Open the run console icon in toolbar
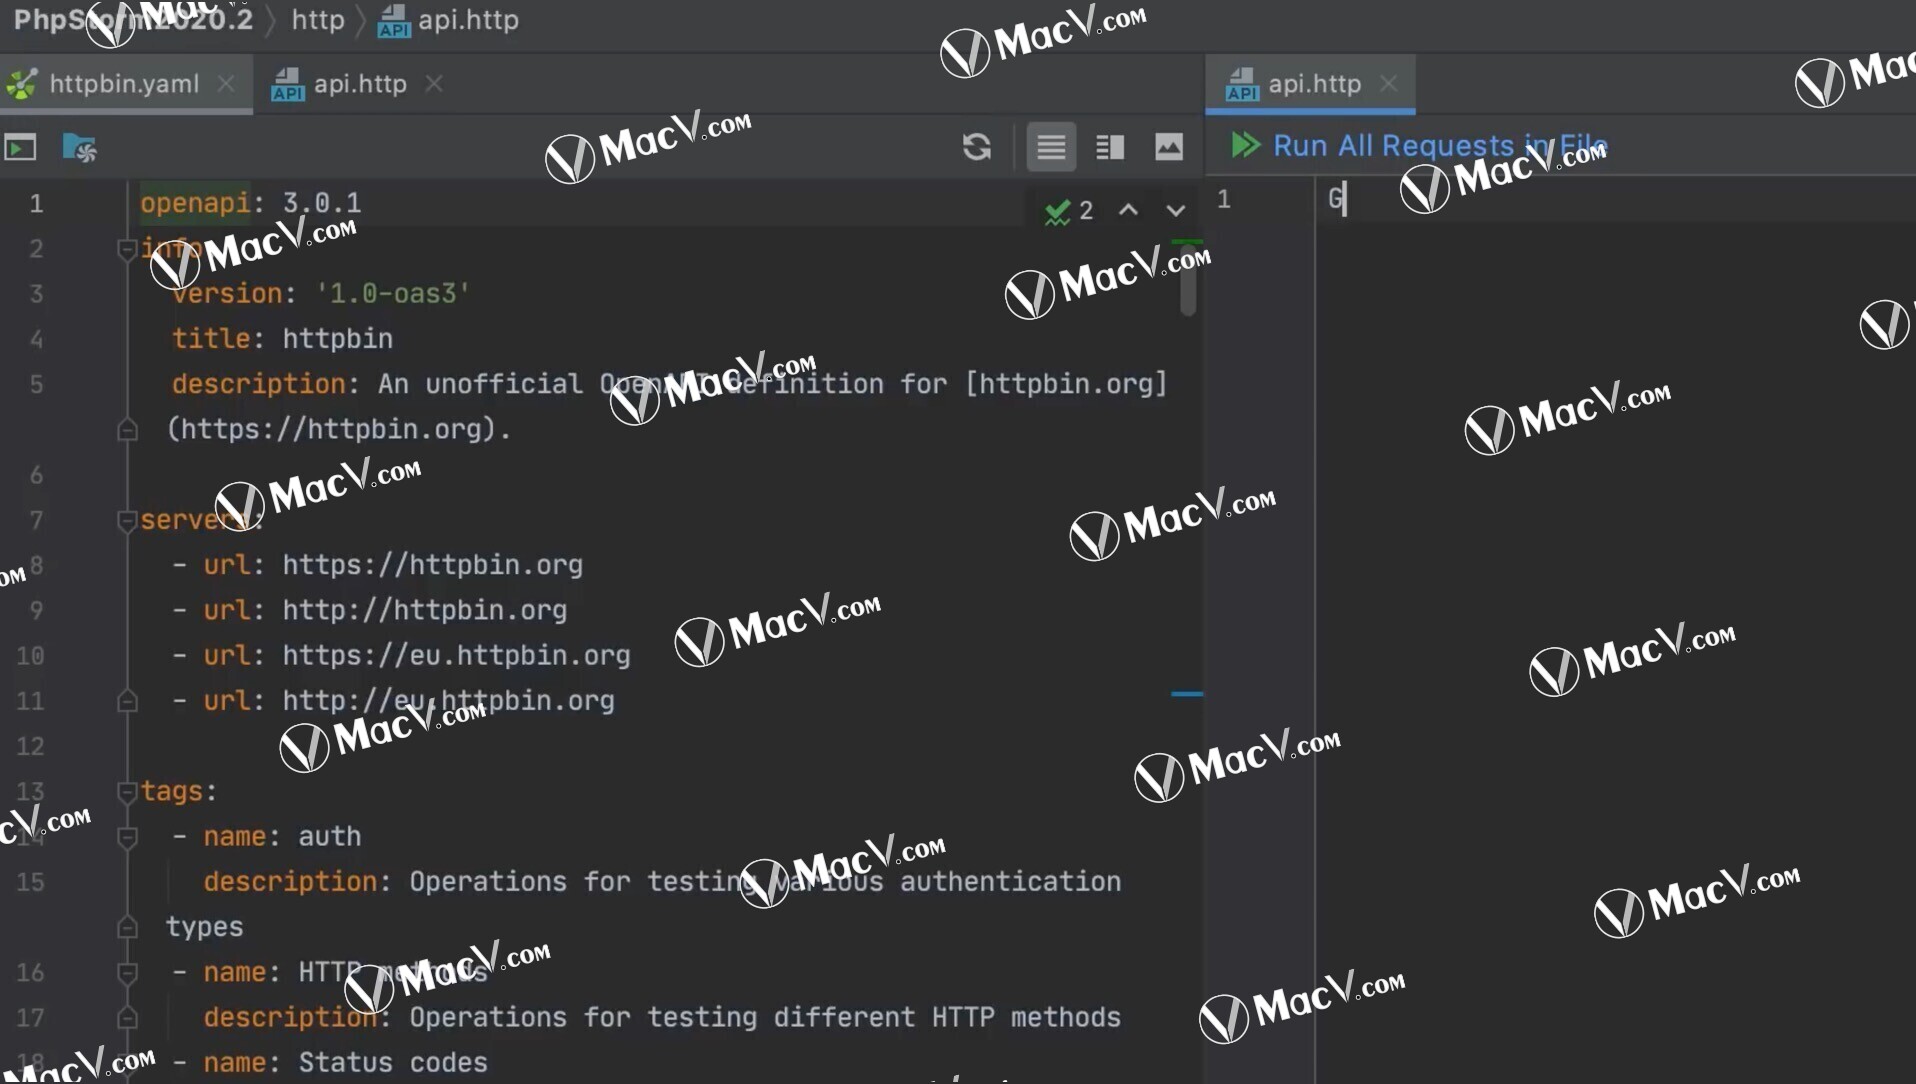1916x1084 pixels. [20, 148]
